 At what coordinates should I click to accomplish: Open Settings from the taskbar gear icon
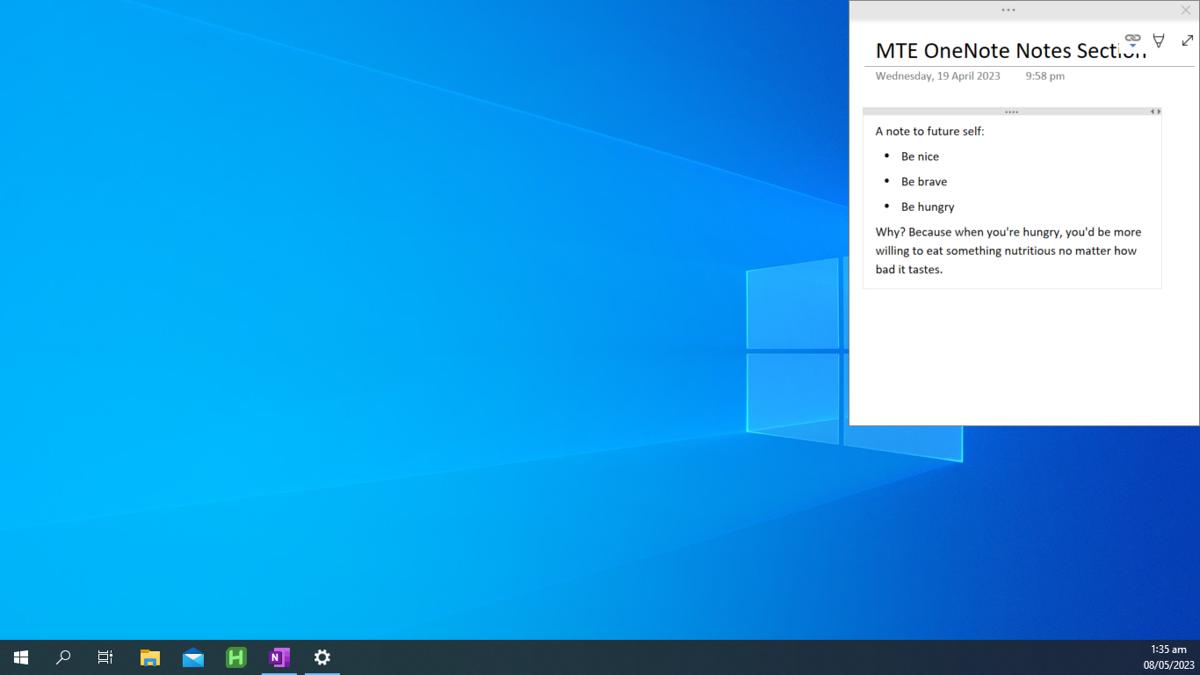tap(321, 657)
